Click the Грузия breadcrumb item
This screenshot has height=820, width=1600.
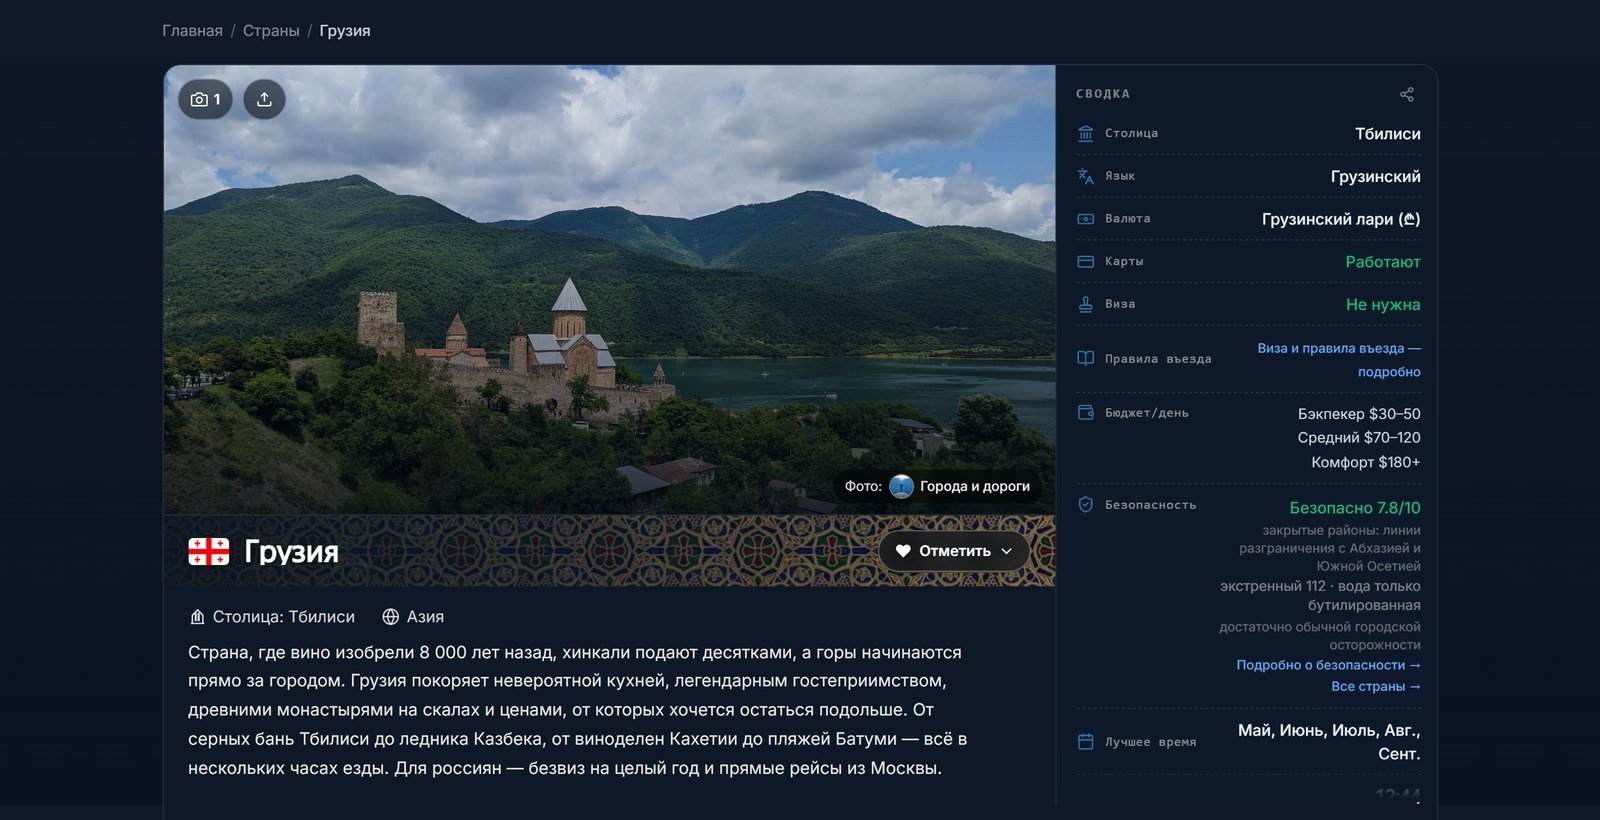pyautogui.click(x=345, y=31)
